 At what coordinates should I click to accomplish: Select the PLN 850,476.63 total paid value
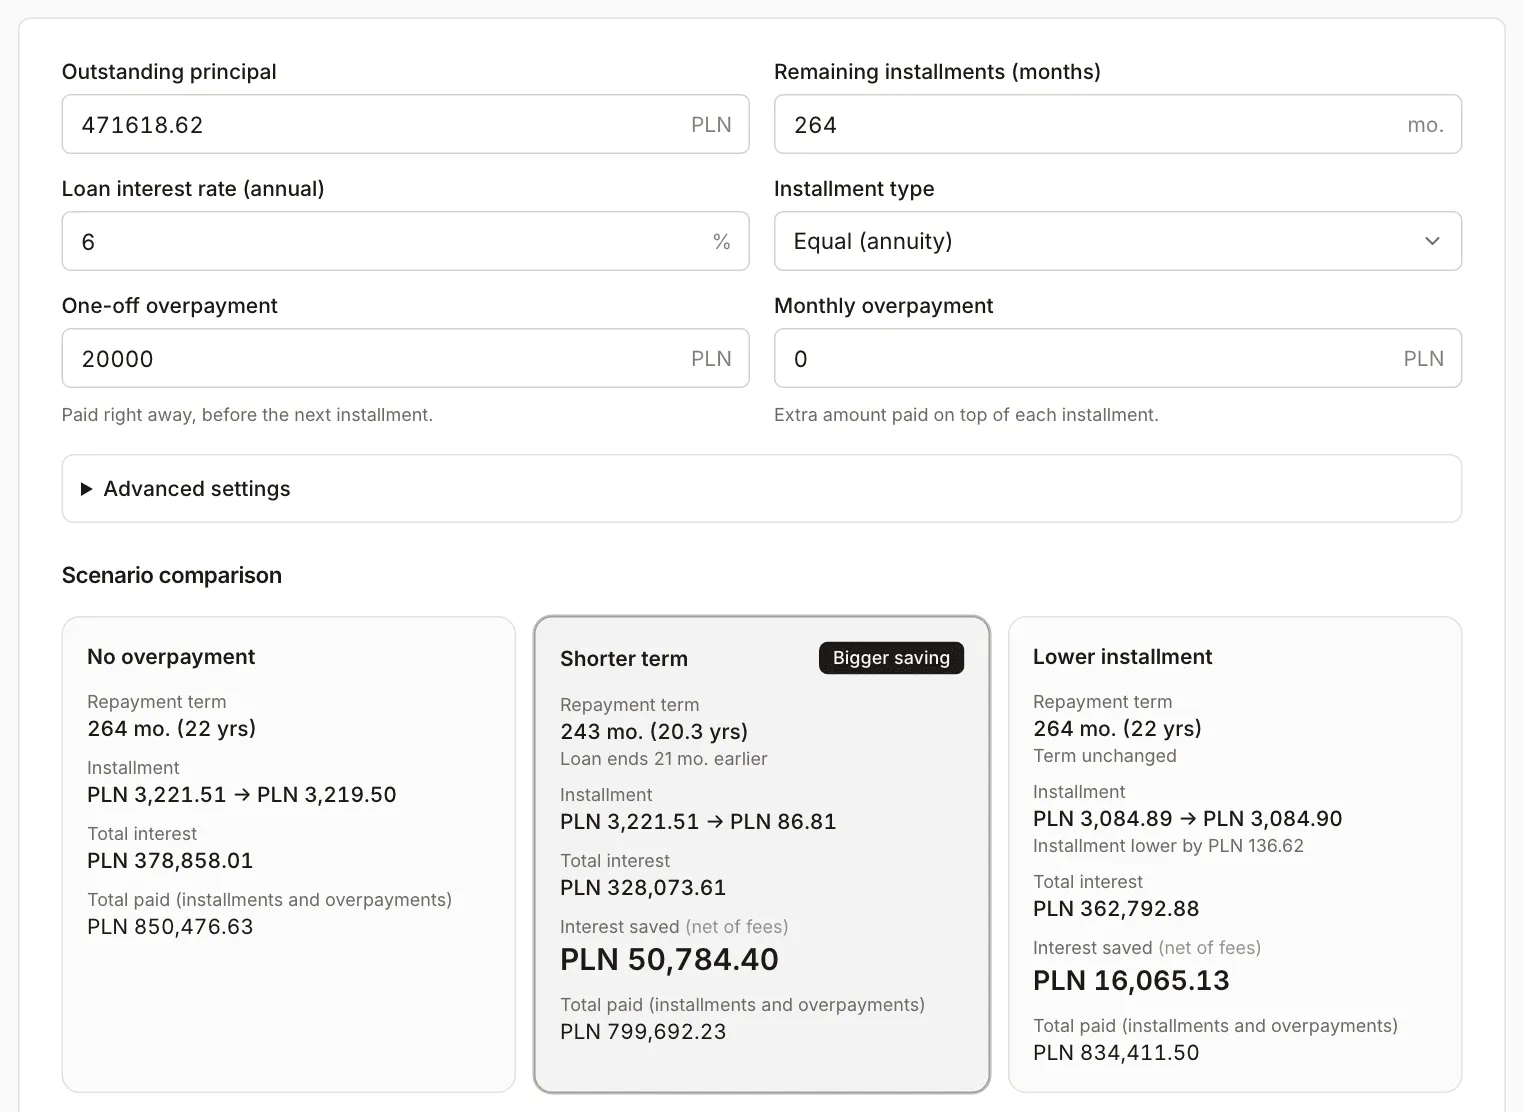click(x=170, y=927)
